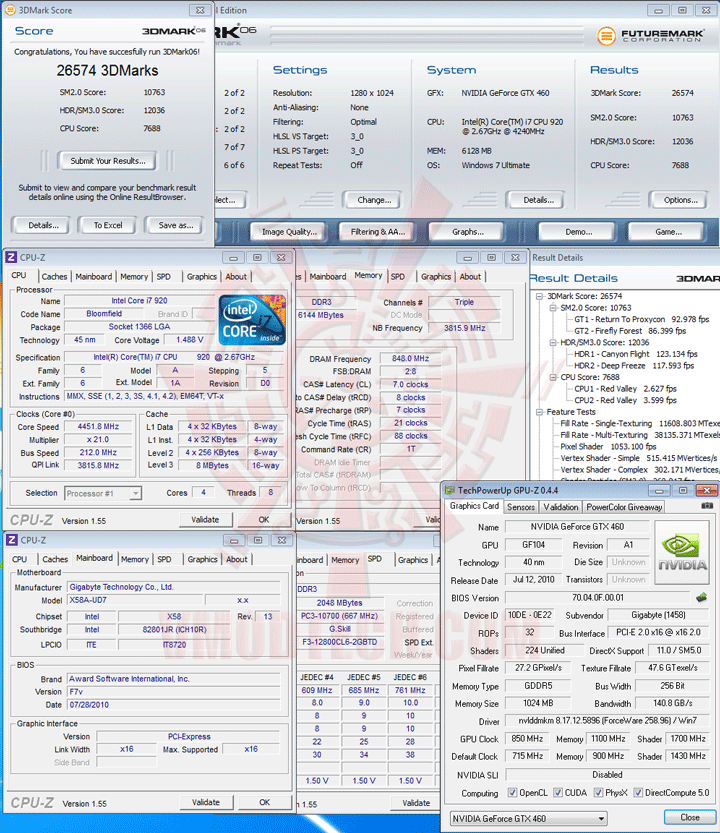This screenshot has width=720, height=833.
Task: Click the GPU-Z camera screenshot icon
Action: point(707,506)
